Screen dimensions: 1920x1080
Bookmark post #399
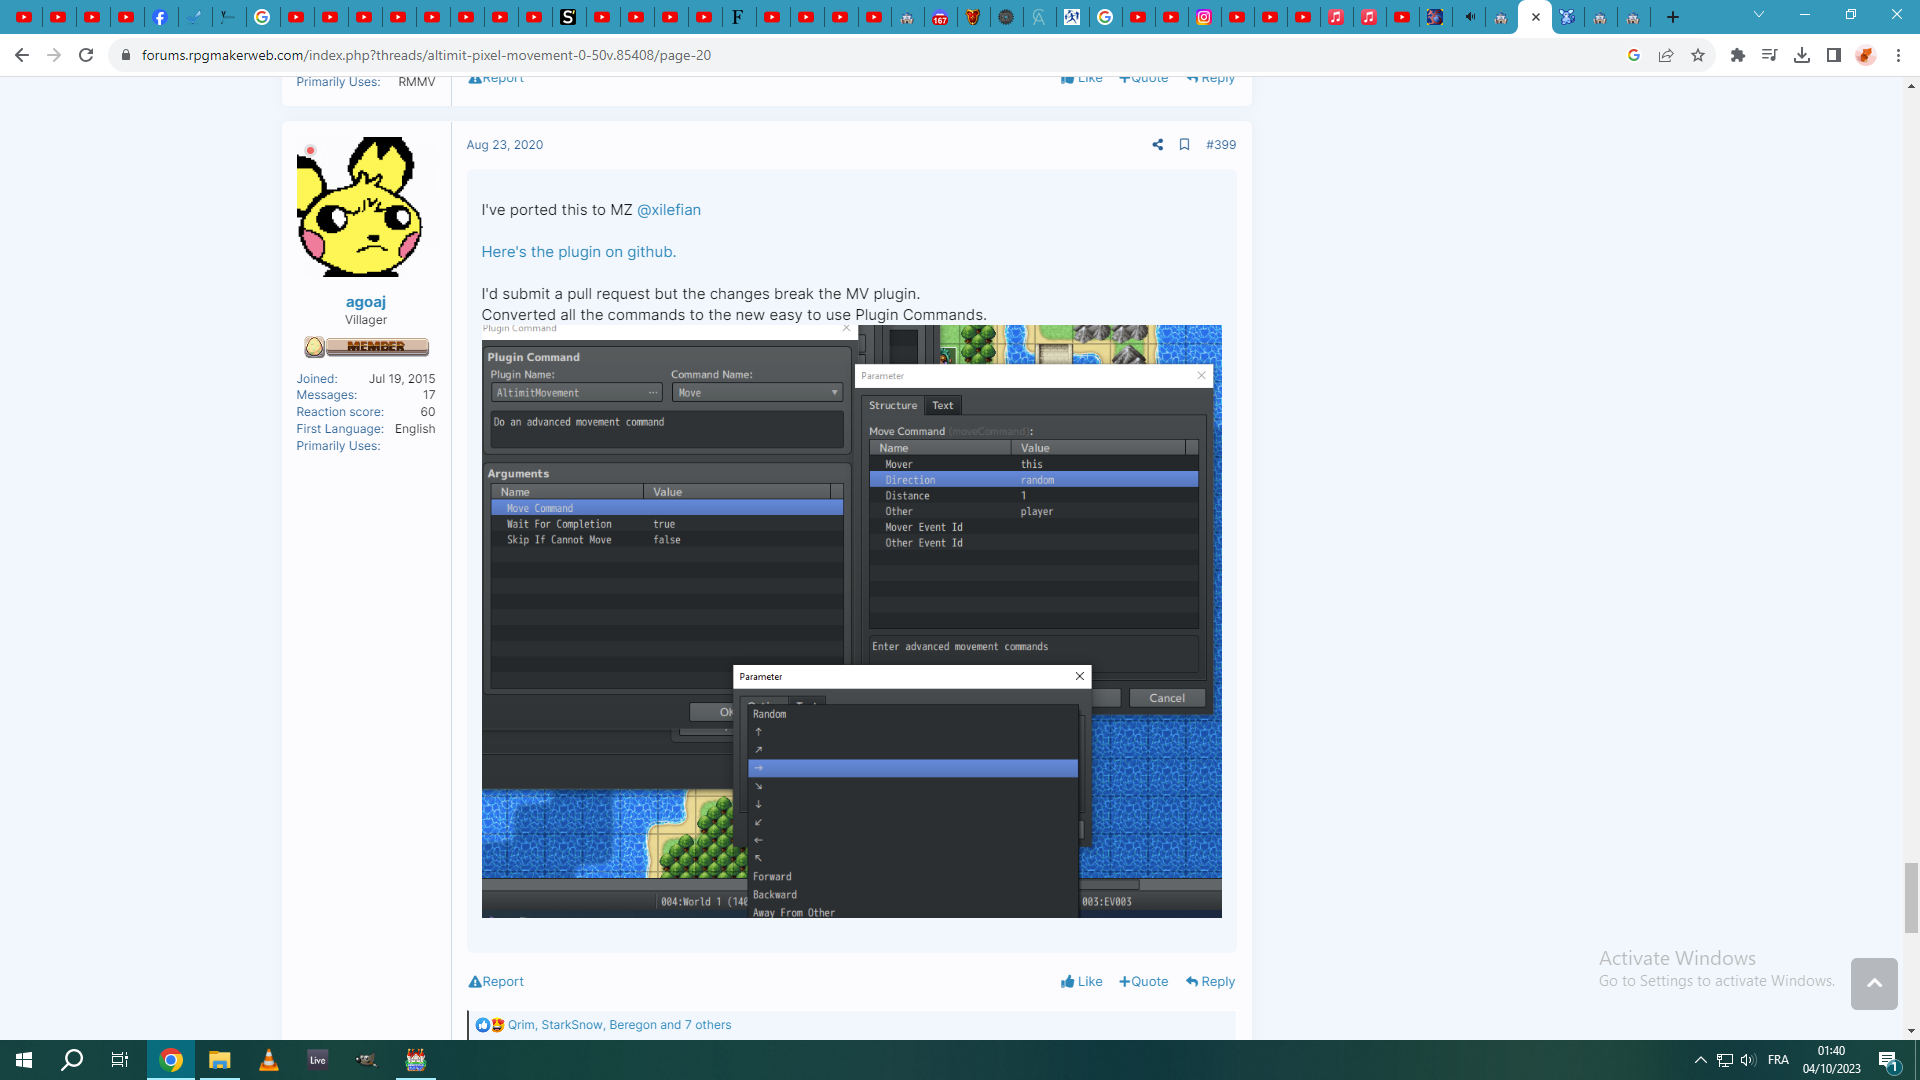pyautogui.click(x=1184, y=145)
